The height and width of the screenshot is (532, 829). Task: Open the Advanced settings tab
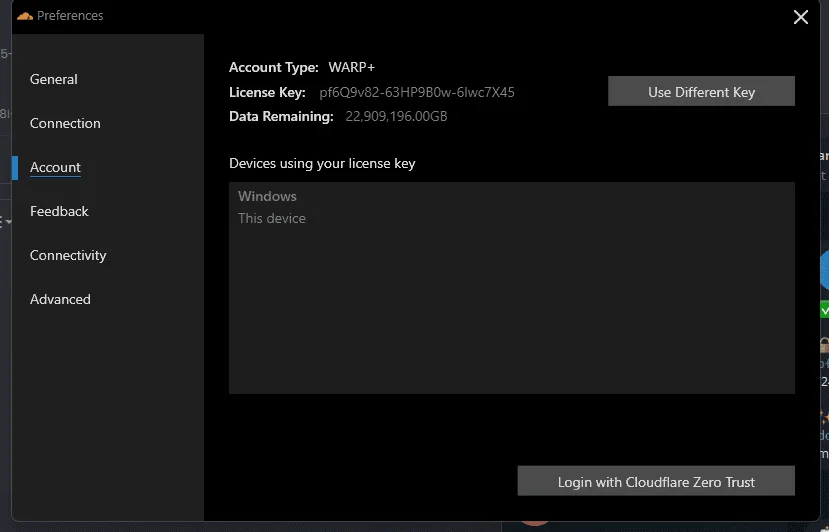pos(60,299)
